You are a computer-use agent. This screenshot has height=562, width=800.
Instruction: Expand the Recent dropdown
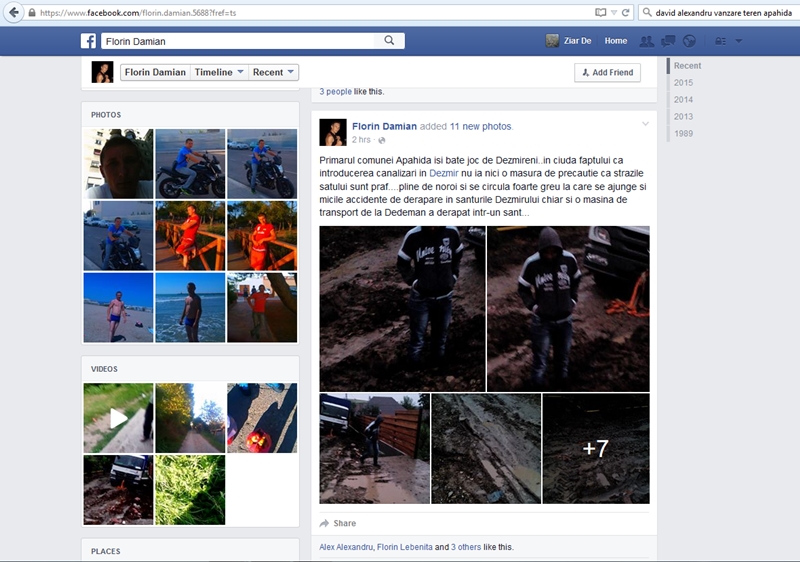click(274, 72)
